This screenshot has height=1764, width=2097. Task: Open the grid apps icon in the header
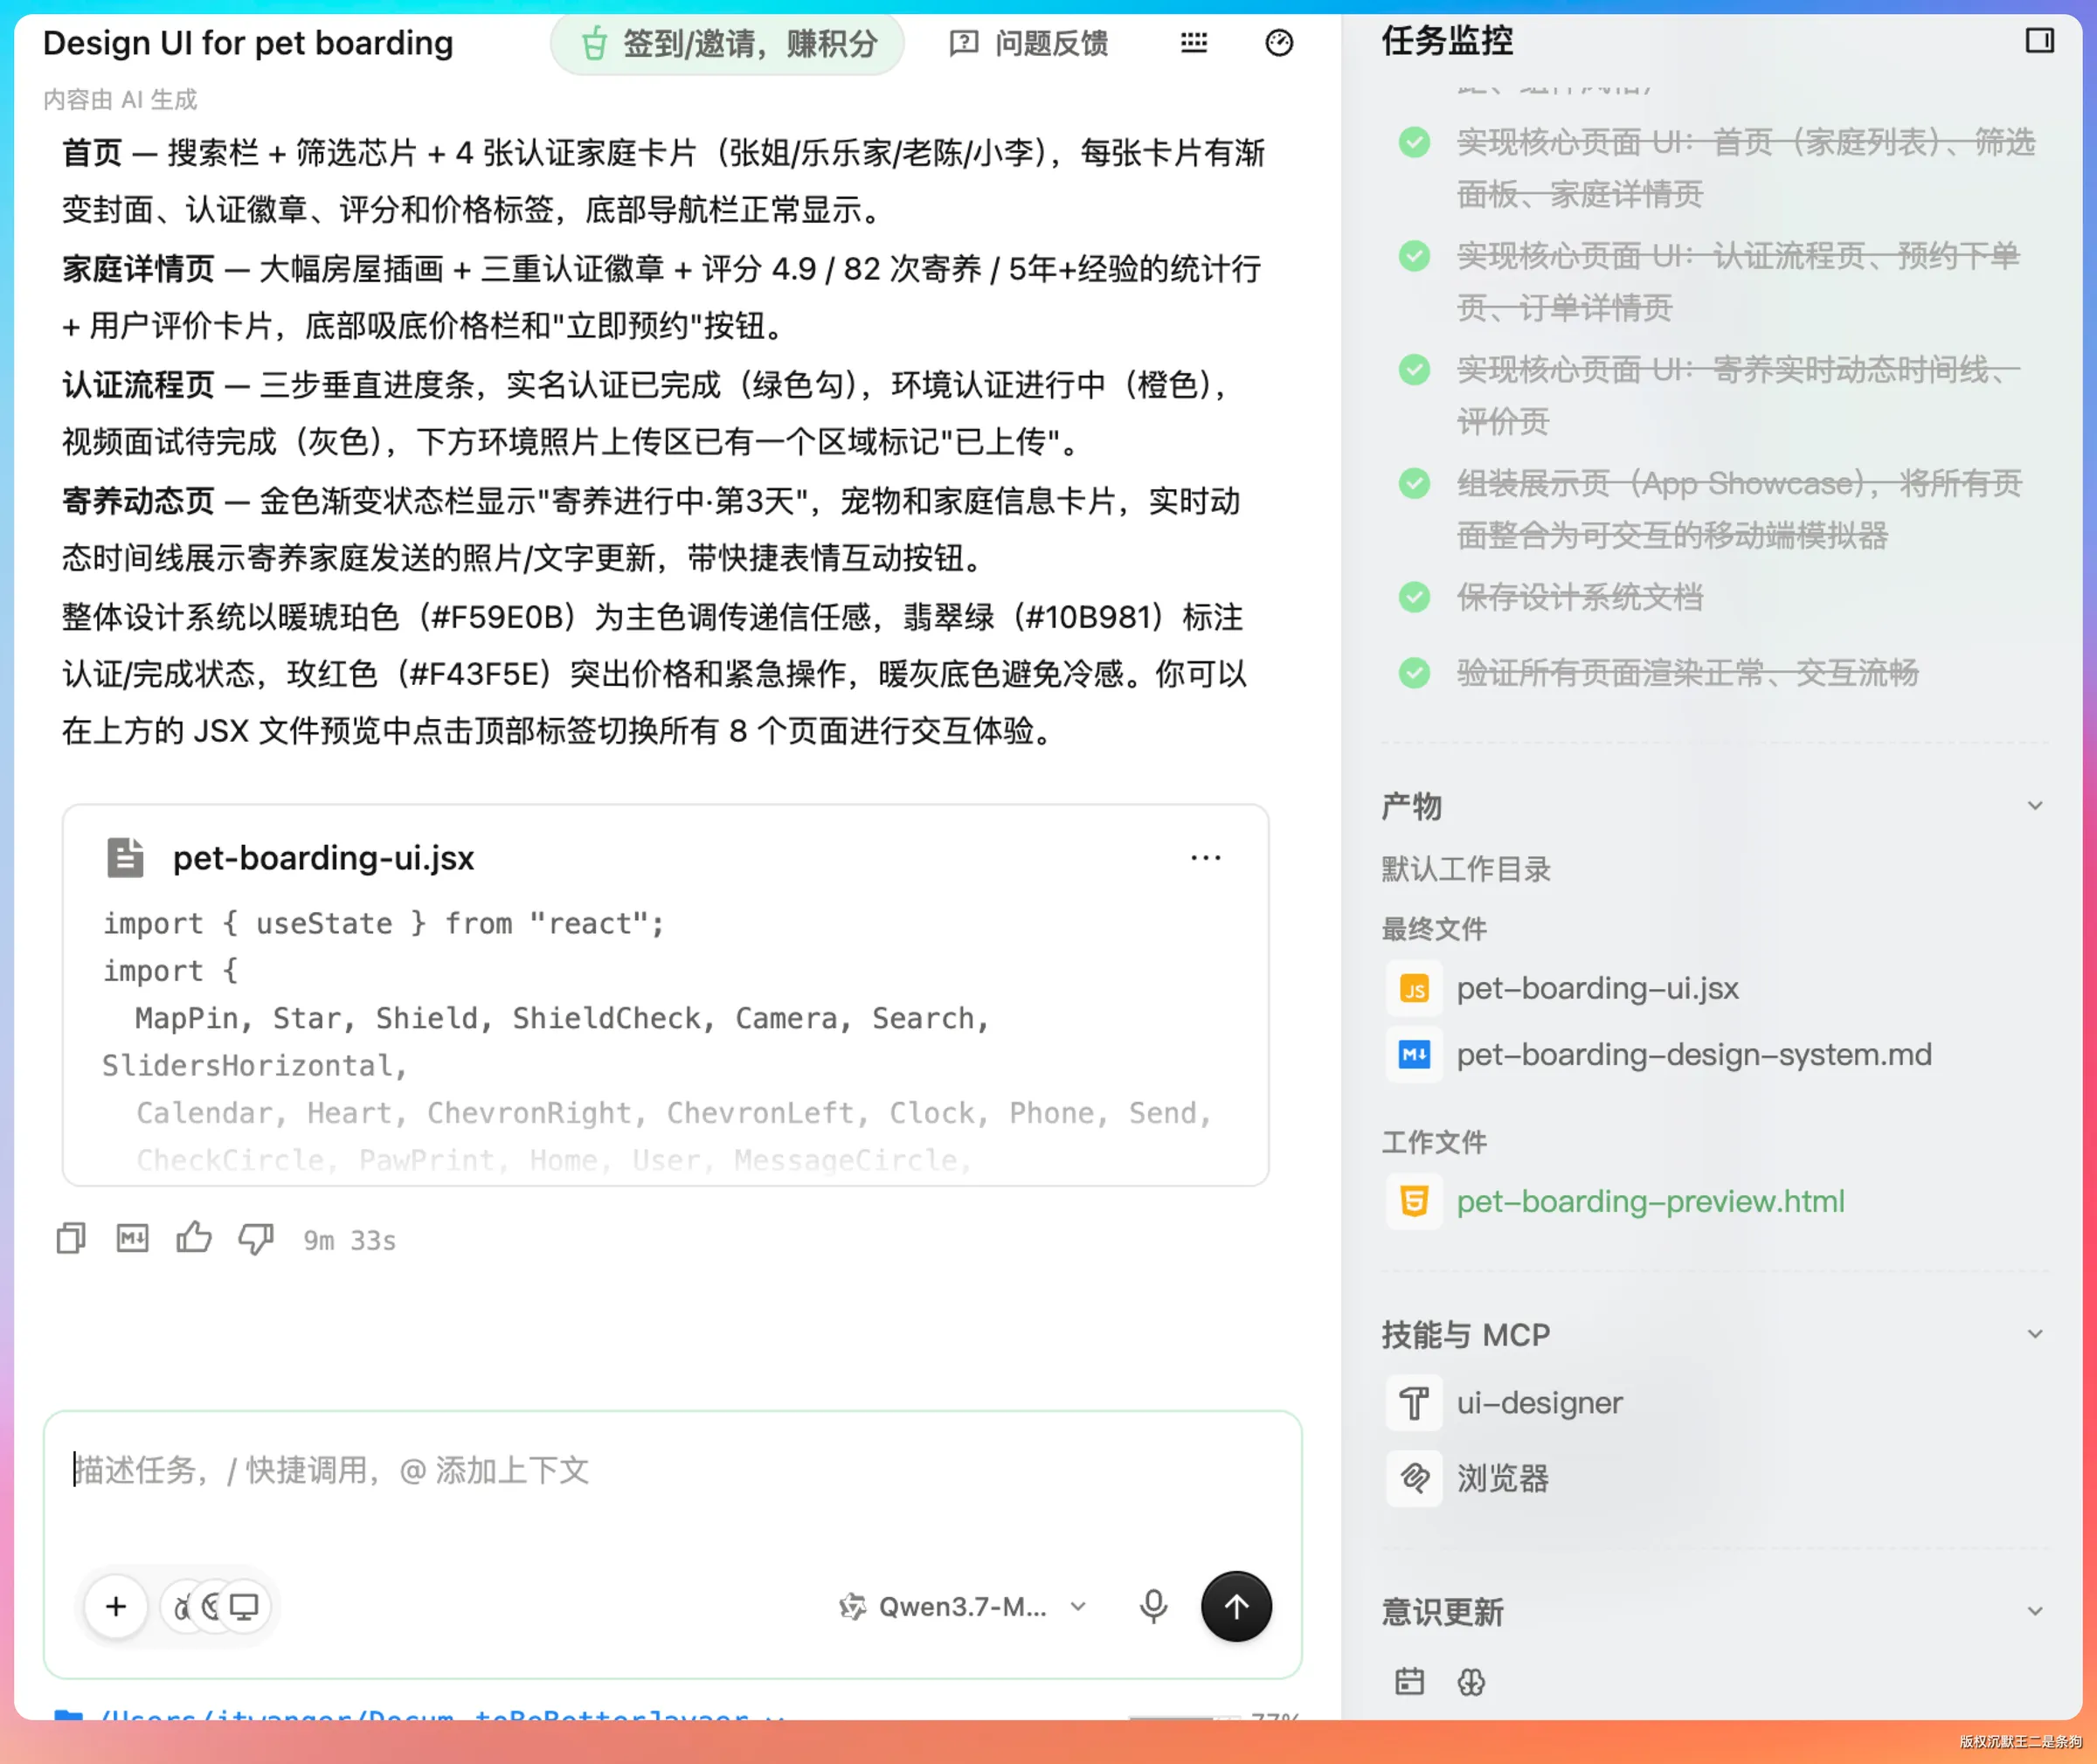pyautogui.click(x=1194, y=42)
